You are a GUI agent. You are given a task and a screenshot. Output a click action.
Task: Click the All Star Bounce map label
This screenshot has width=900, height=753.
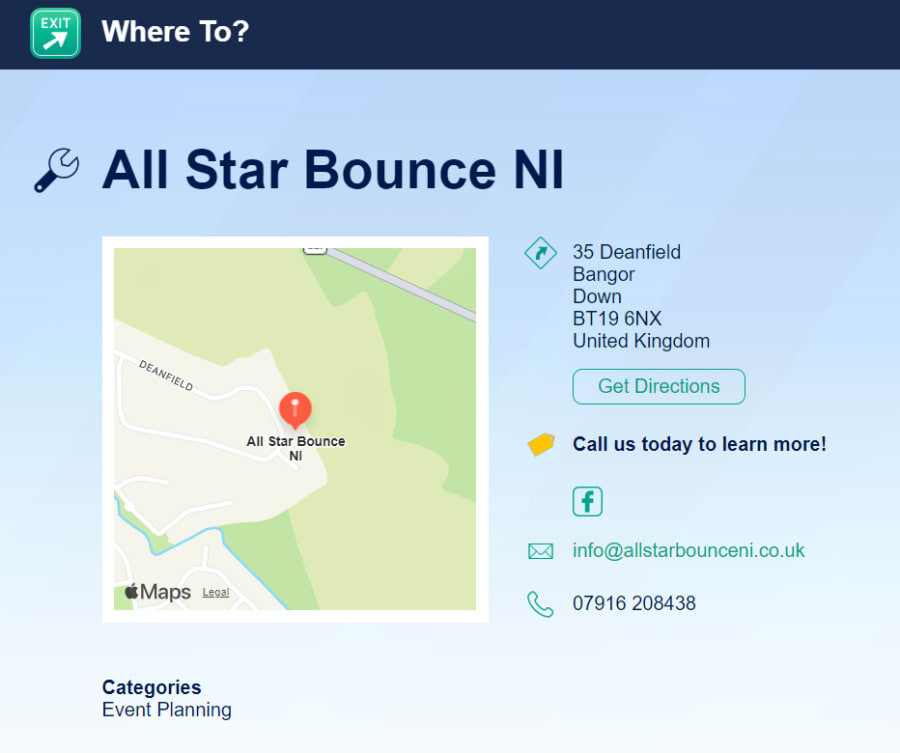pyautogui.click(x=295, y=447)
